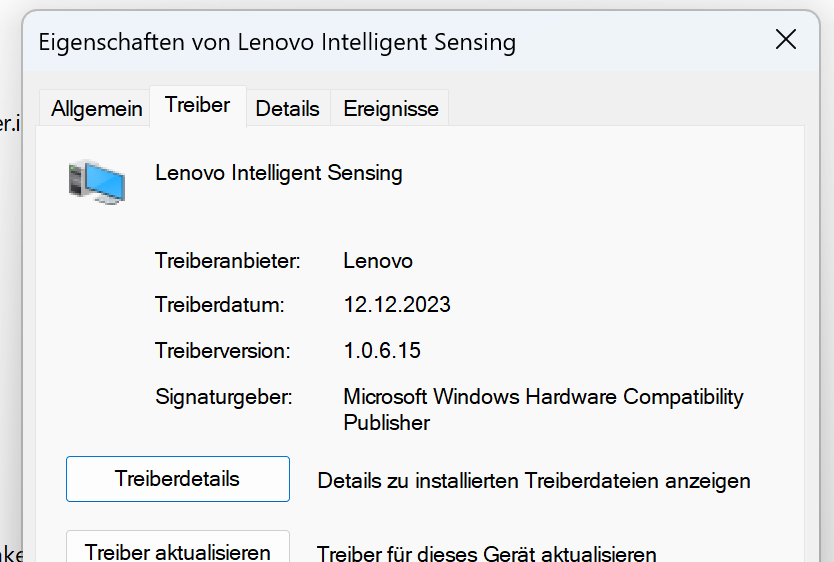Image resolution: width=834 pixels, height=562 pixels.
Task: Go to the Ereignisse tab
Action: 391,109
